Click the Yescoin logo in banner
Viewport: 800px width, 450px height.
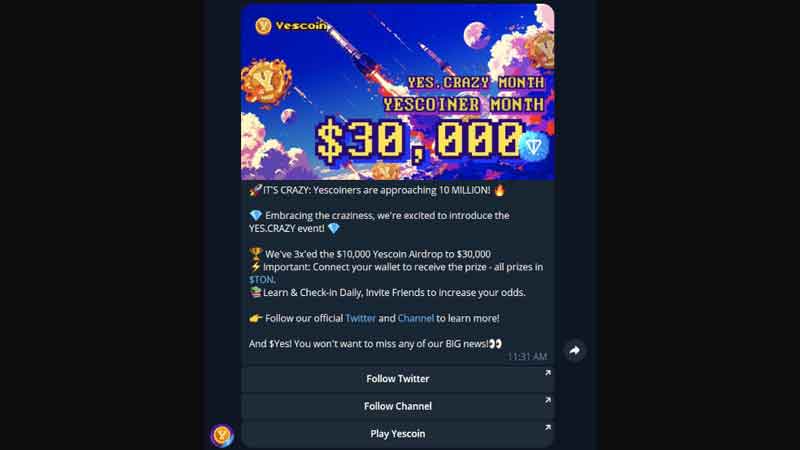point(291,26)
